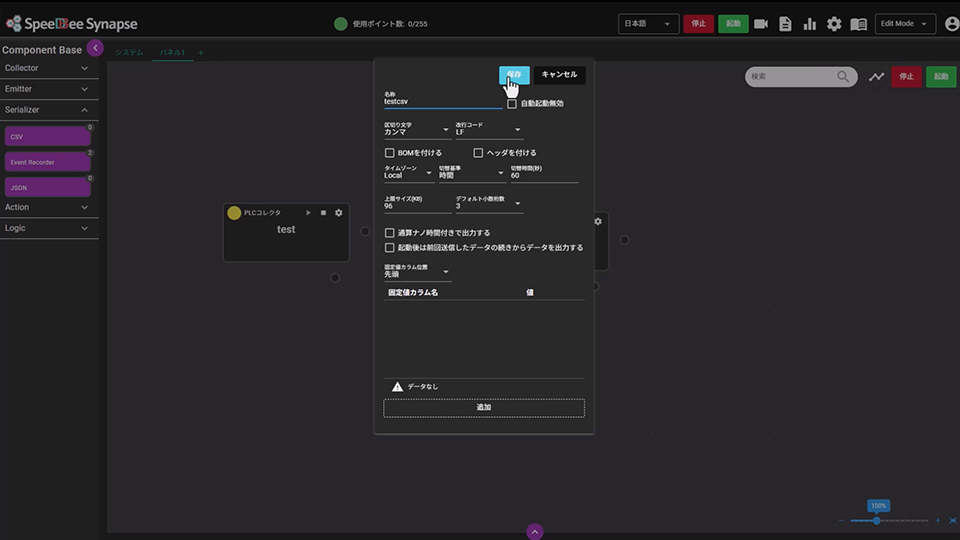Open the document icon in top toolbar
The image size is (960, 540).
click(785, 24)
